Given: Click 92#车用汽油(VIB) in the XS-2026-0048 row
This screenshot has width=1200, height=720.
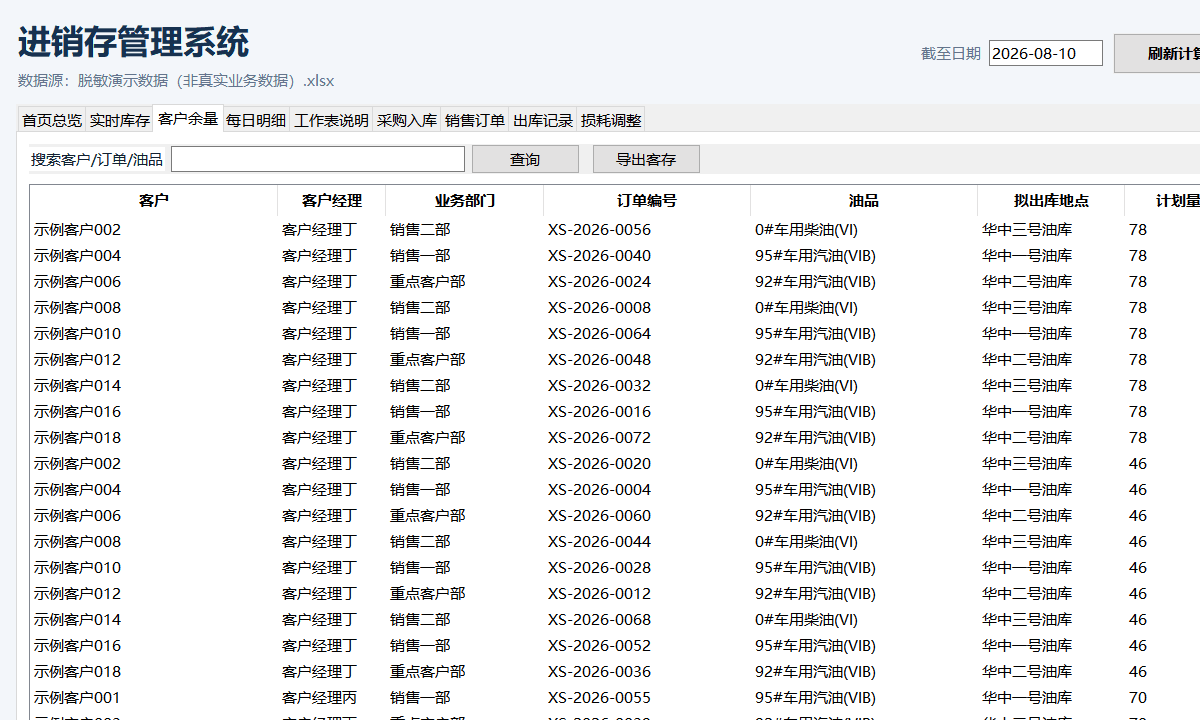Looking at the screenshot, I should pos(815,359).
